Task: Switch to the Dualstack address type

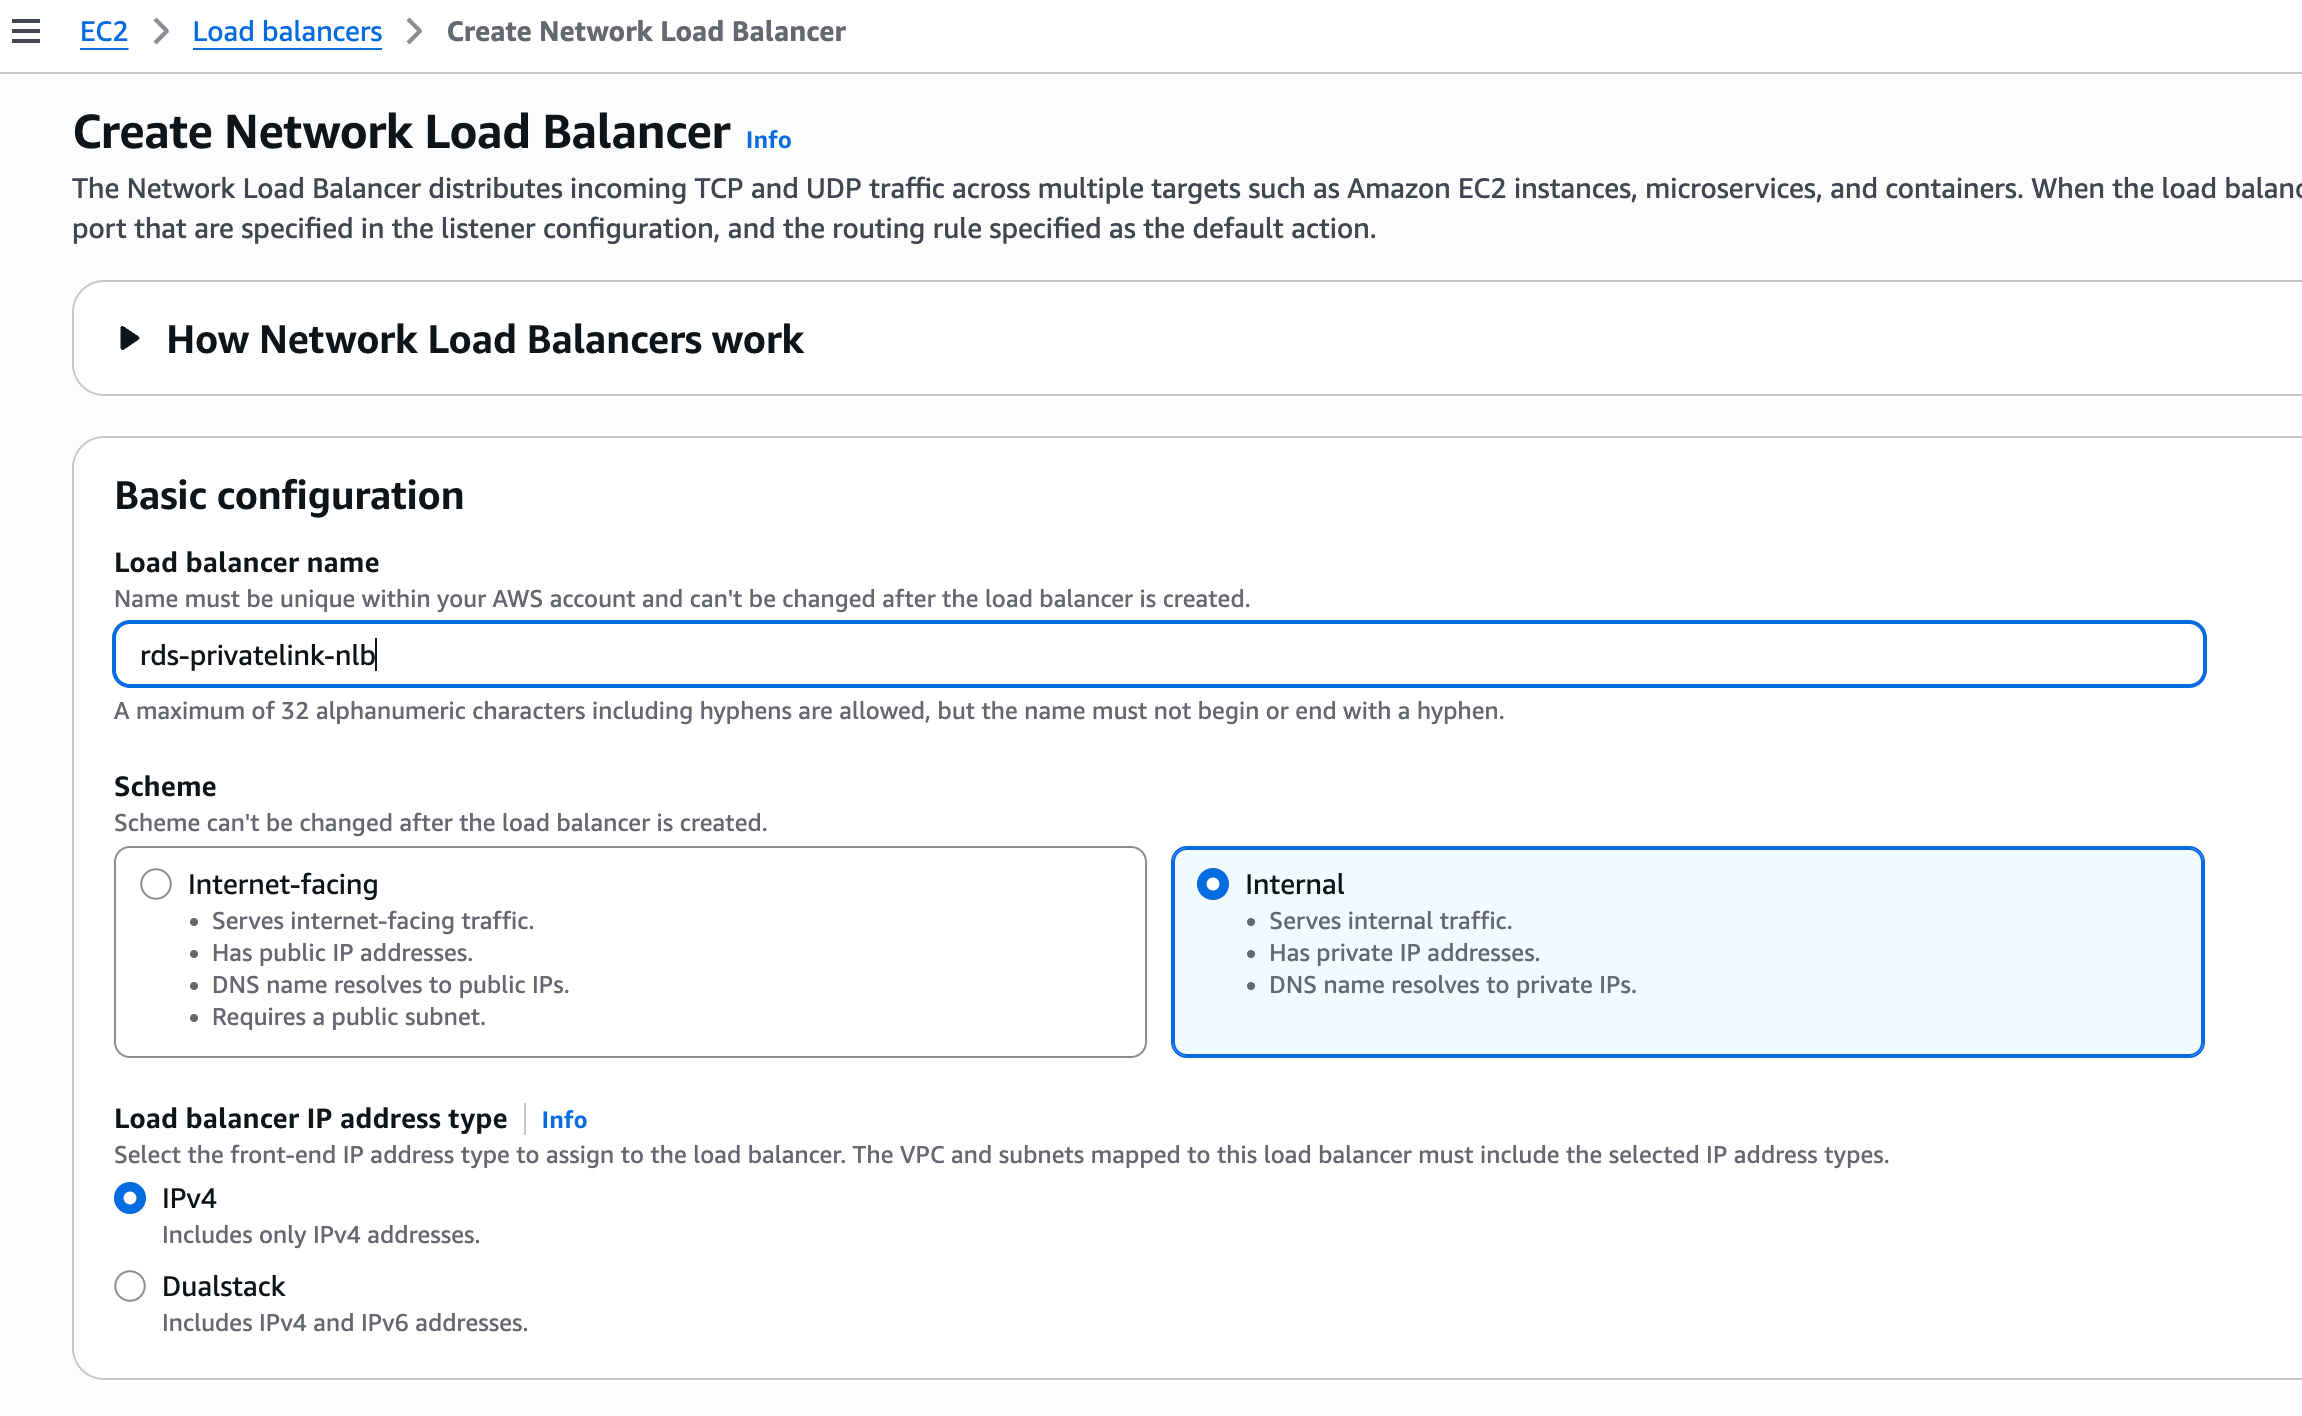Action: (129, 1286)
